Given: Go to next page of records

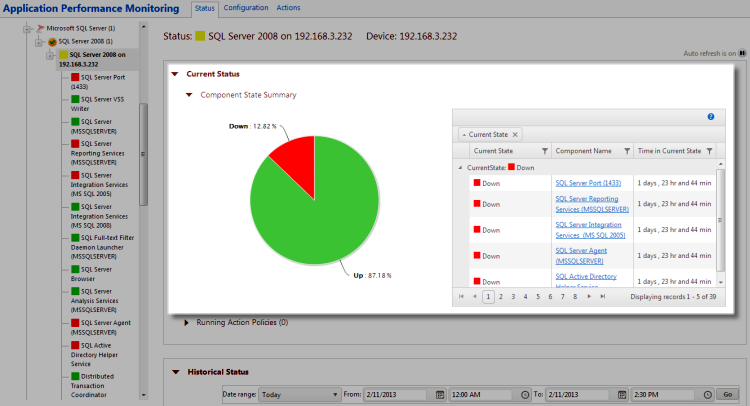Looking at the screenshot, I should [590, 297].
